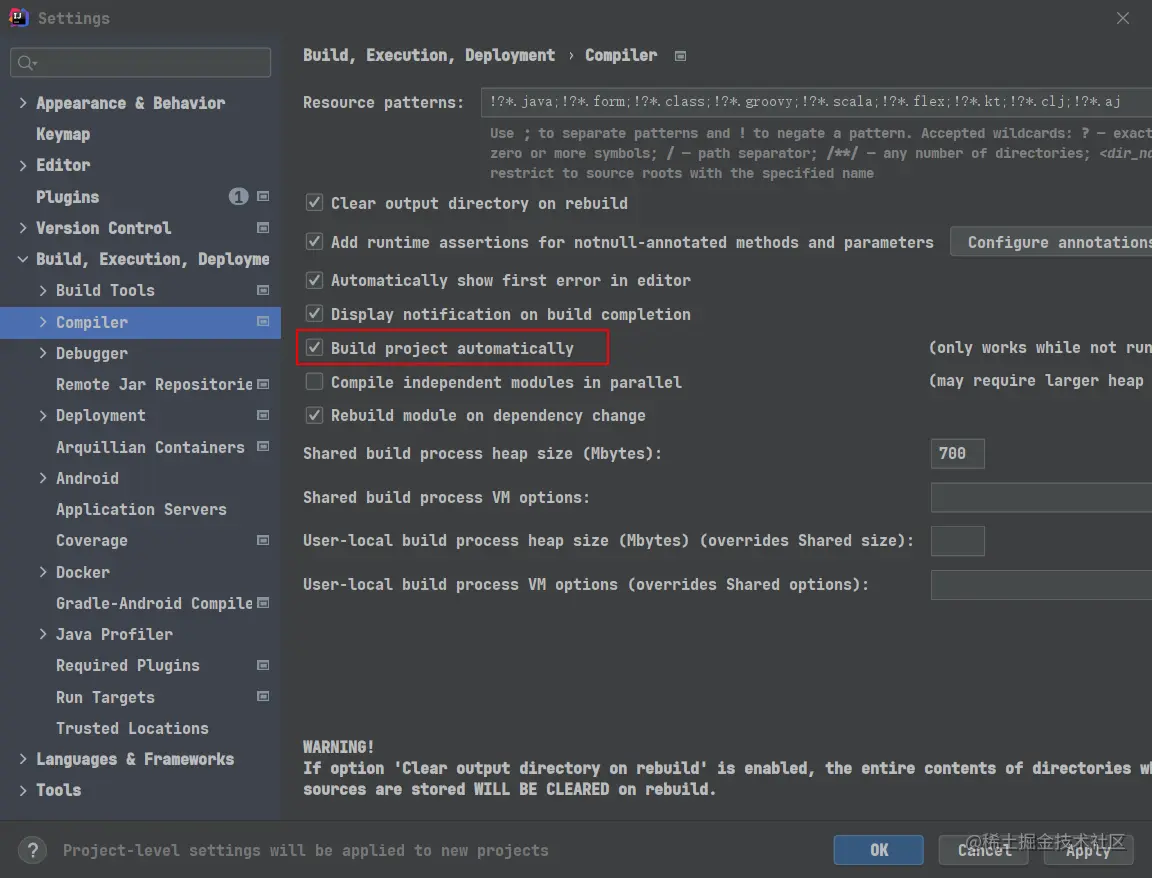Click the IntelliJ IDEA logo in title bar

tap(18, 17)
